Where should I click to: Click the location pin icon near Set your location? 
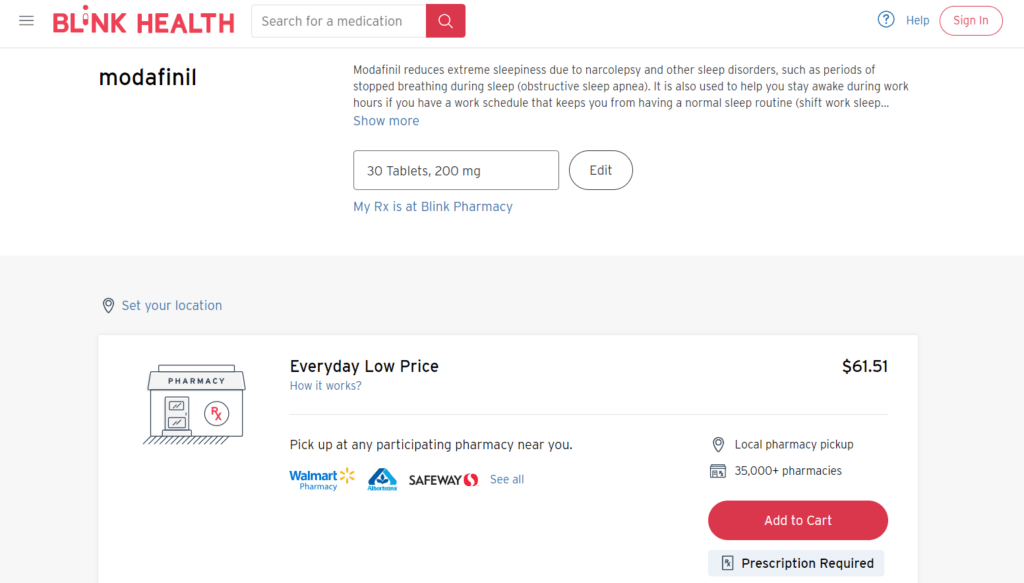point(108,305)
